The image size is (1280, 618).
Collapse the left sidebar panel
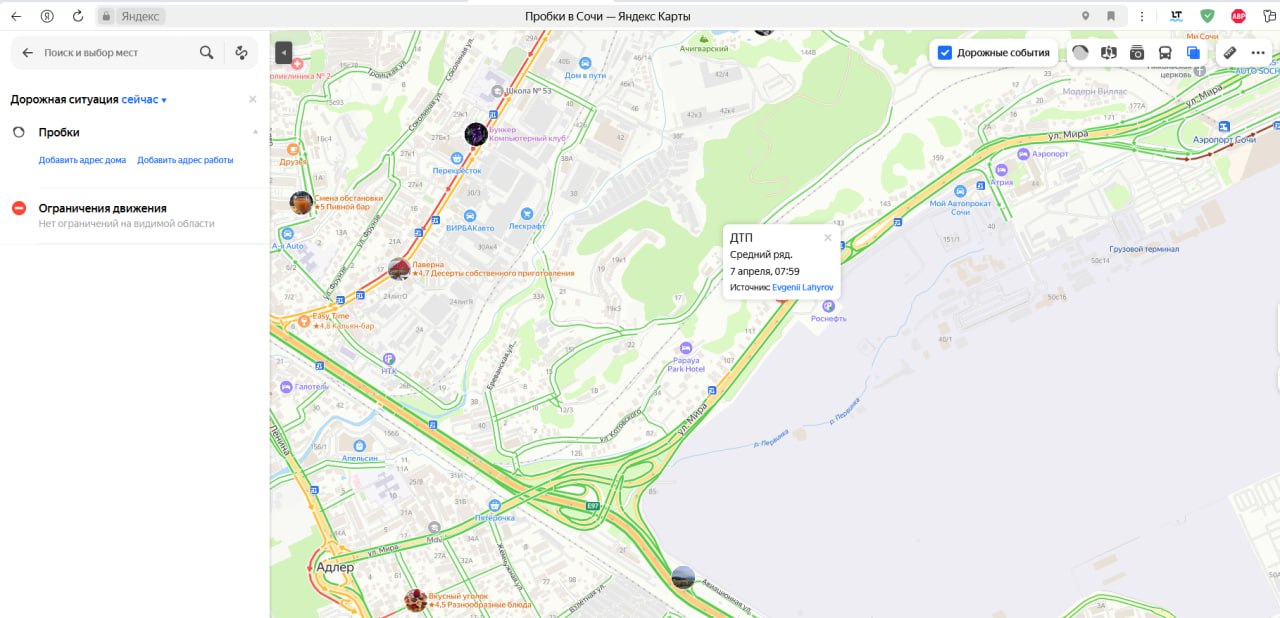(x=284, y=52)
